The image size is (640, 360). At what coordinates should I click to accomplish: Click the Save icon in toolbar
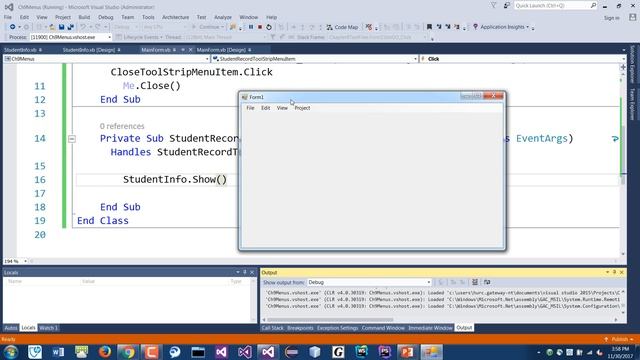tap(61, 27)
